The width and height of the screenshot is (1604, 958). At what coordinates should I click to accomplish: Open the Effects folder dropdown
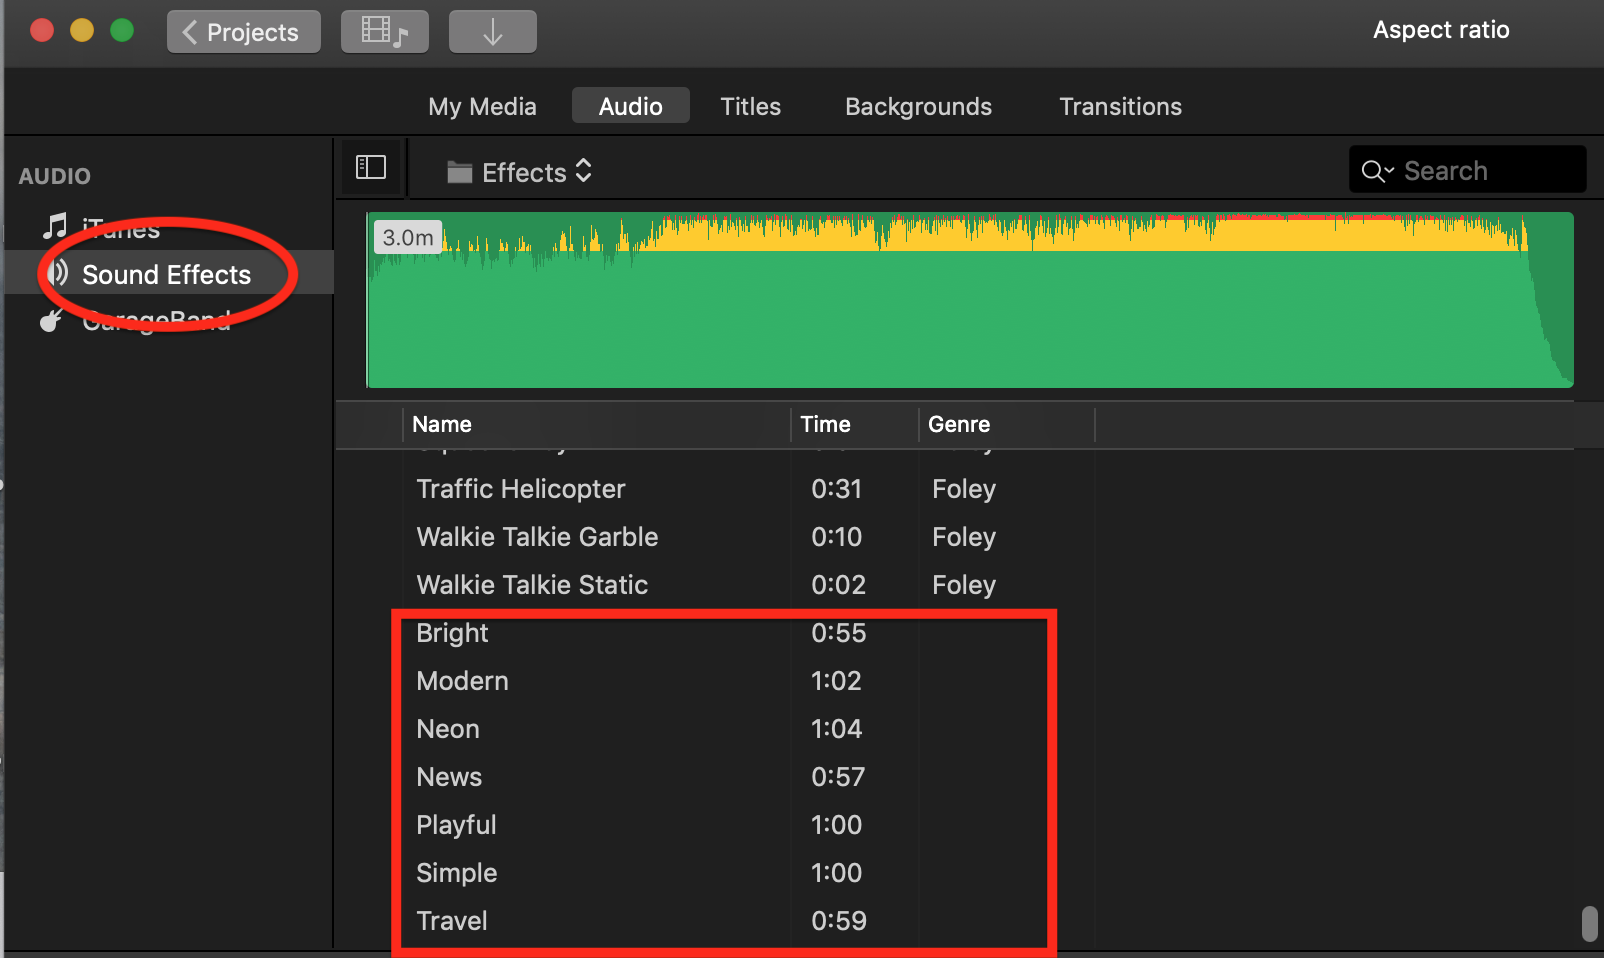coord(520,172)
